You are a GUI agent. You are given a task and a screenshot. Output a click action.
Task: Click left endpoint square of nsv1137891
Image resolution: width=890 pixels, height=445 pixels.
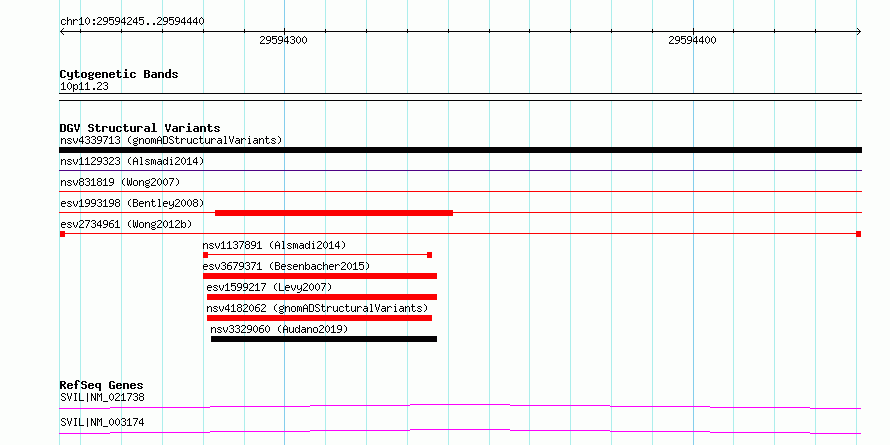[x=205, y=255]
